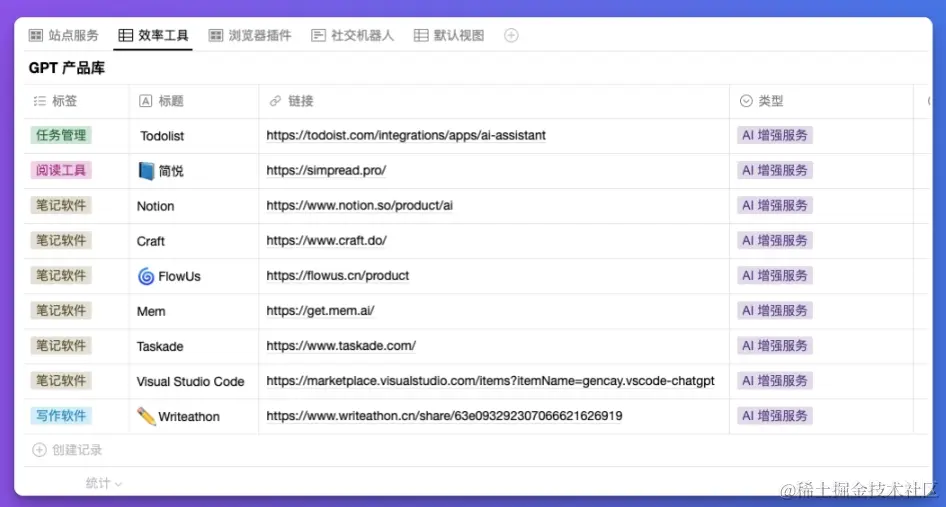The height and width of the screenshot is (507, 946).
Task: Select the 效率工具 tab
Action: [153, 36]
